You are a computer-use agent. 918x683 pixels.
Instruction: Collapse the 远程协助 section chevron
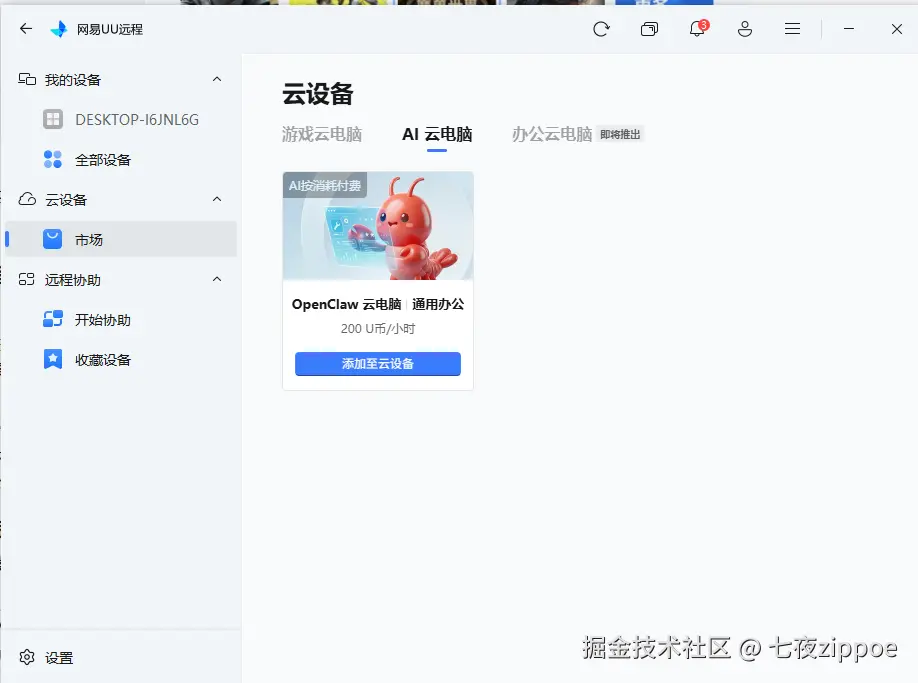pos(217,279)
